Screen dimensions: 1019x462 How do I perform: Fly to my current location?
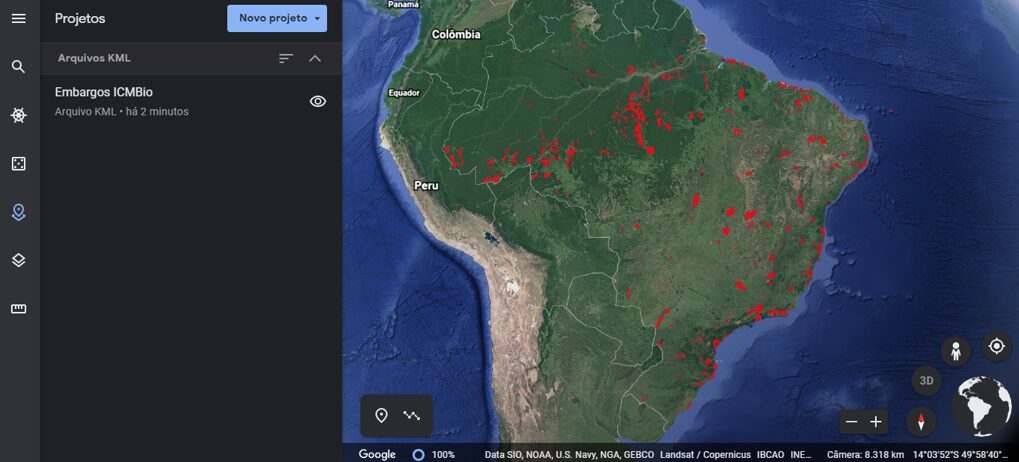pyautogui.click(x=996, y=346)
